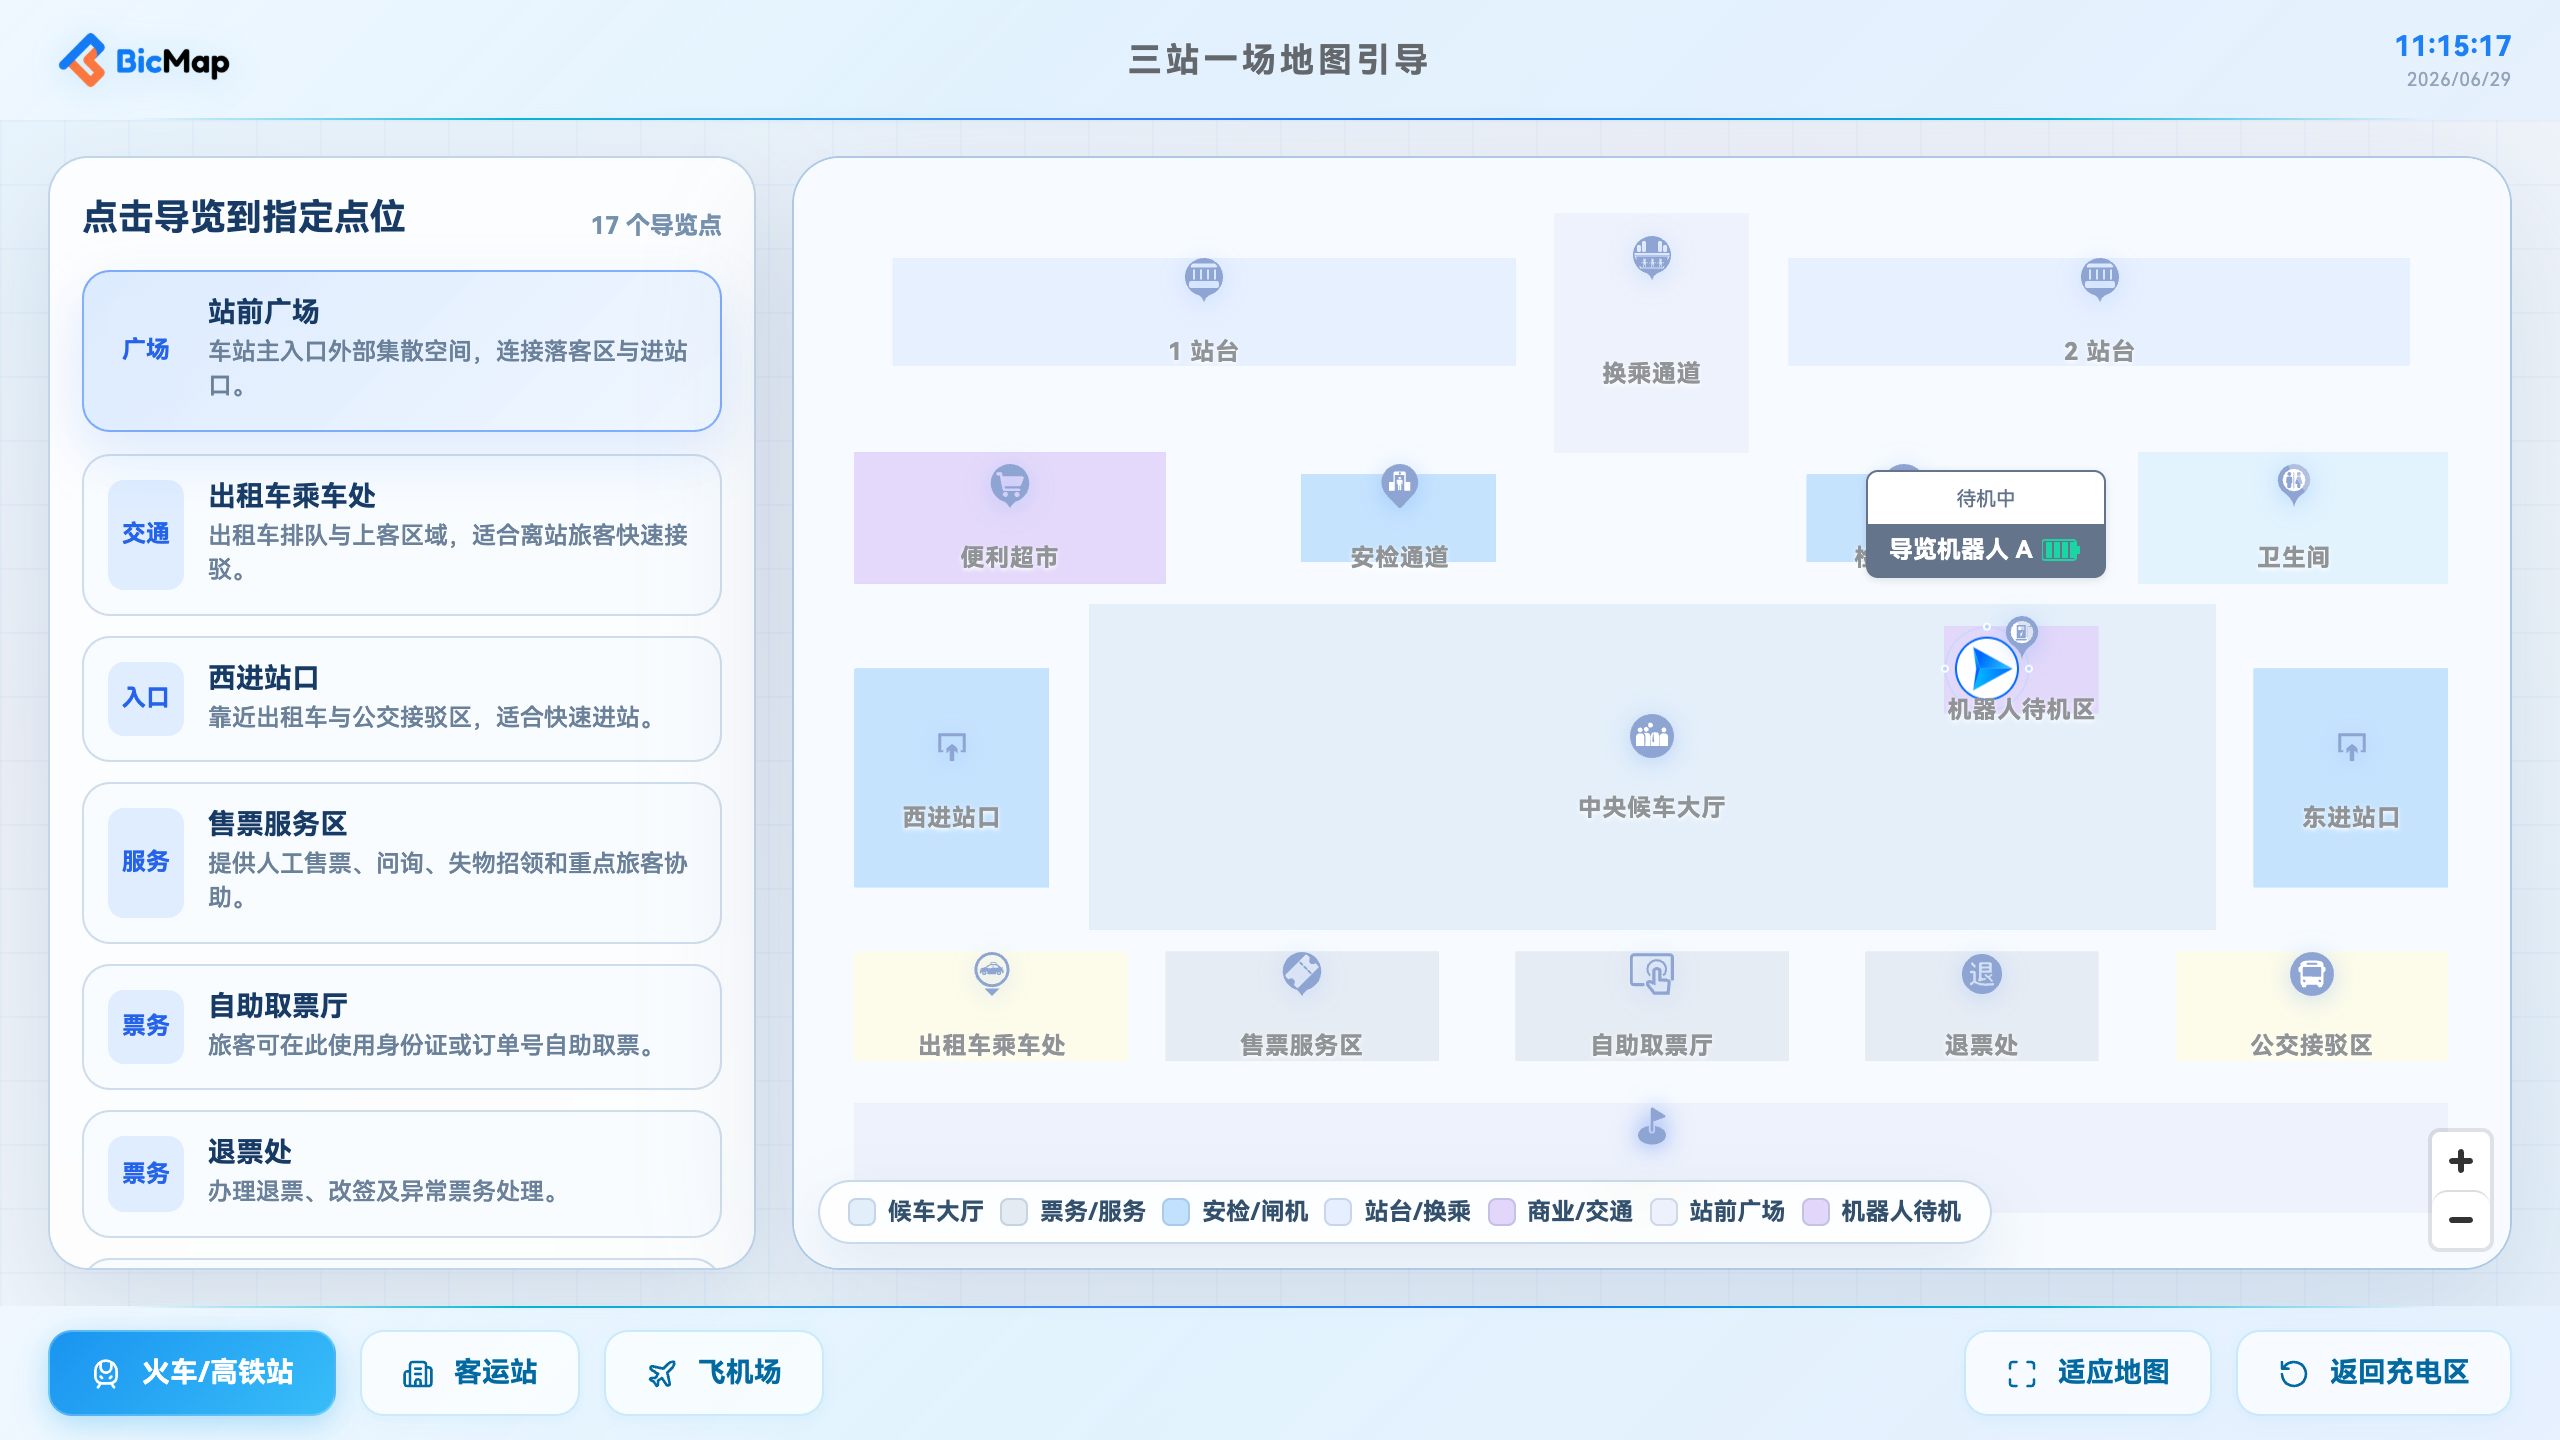
Task: Click the 便利超市 map label
Action: [x=1010, y=557]
